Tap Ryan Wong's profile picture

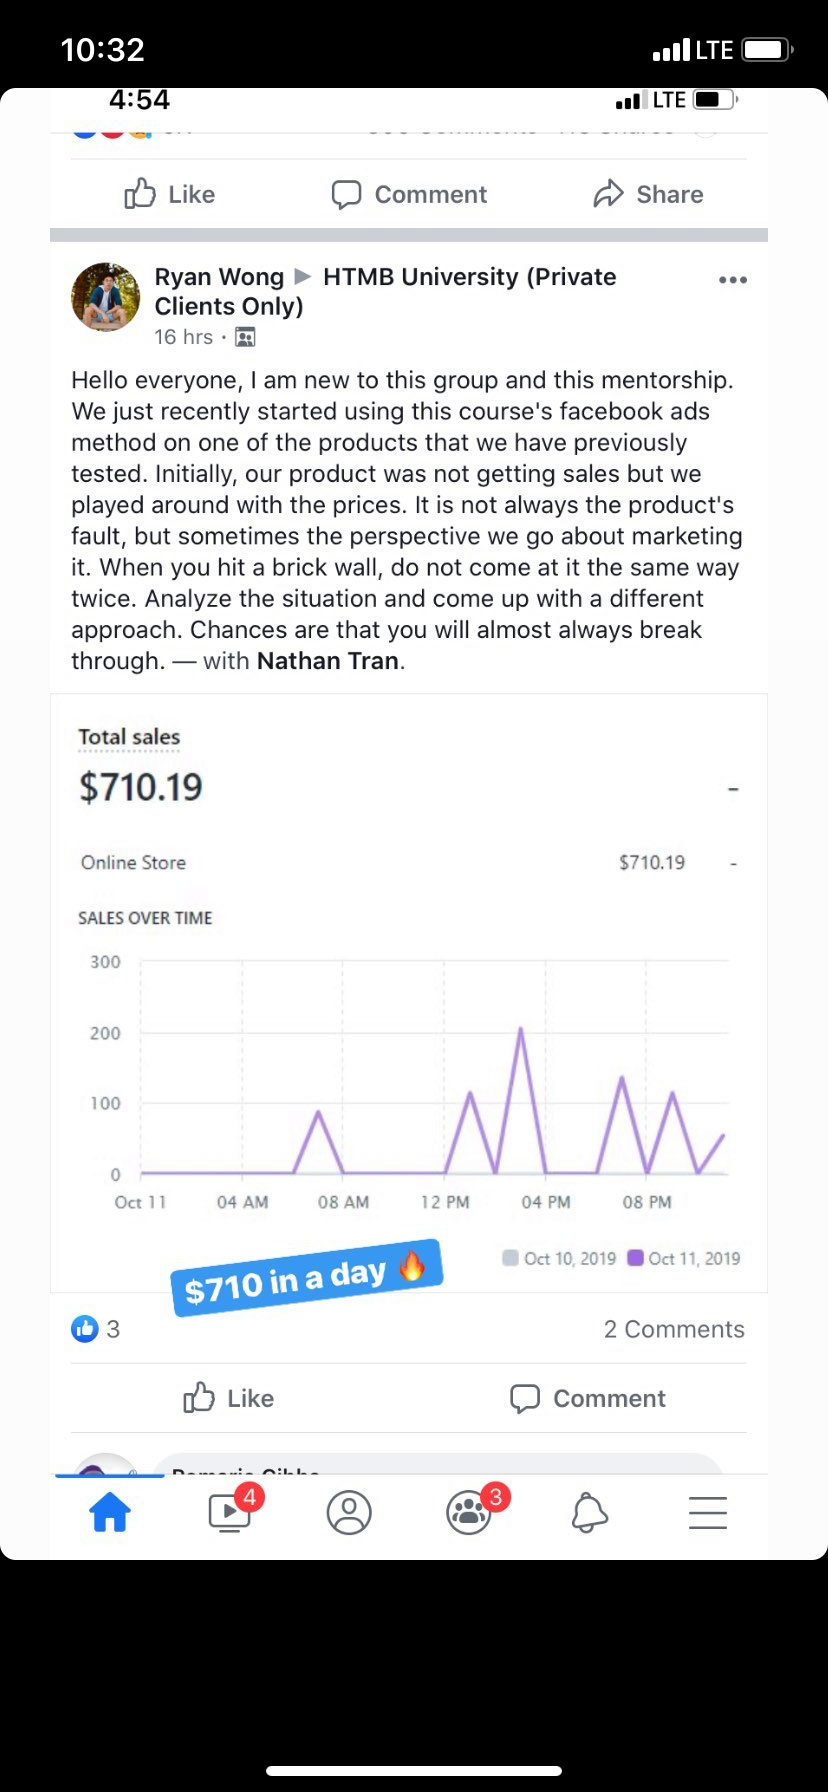point(106,297)
